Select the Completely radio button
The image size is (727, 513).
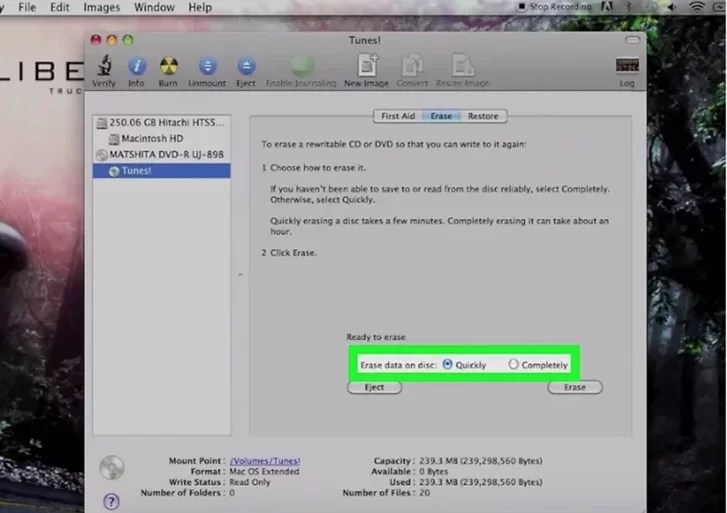(x=513, y=364)
